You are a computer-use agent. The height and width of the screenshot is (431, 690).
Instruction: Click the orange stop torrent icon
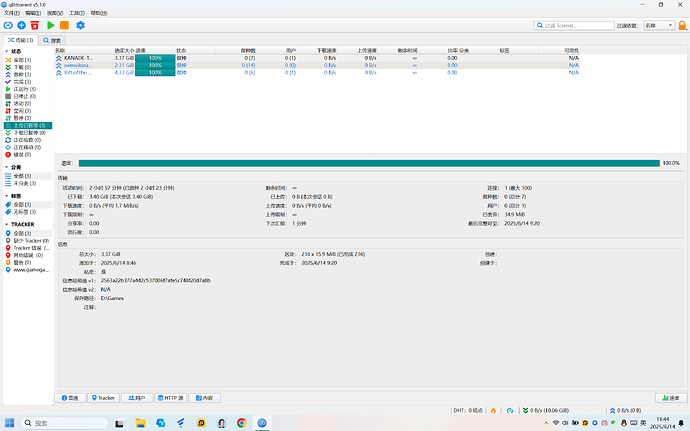click(x=64, y=26)
